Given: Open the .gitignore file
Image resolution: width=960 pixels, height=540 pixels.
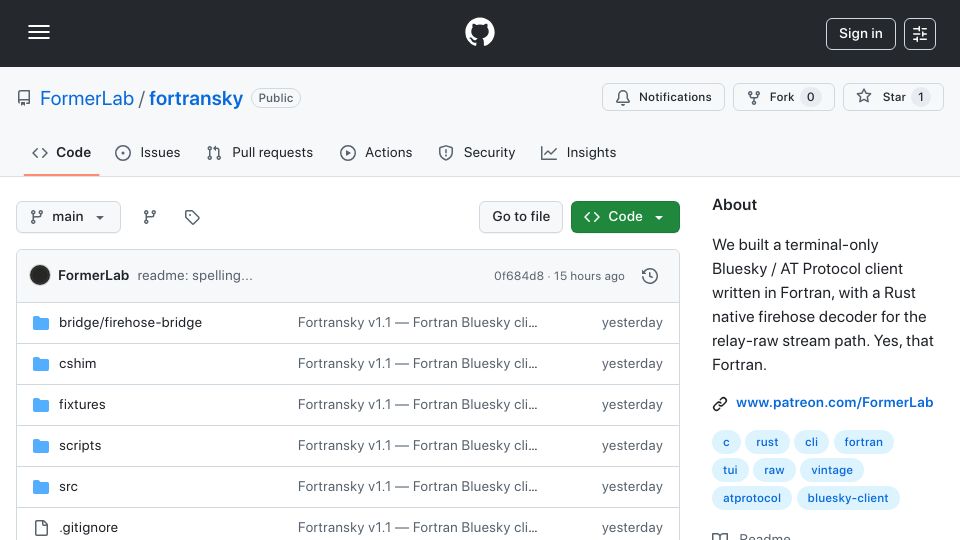Looking at the screenshot, I should point(89,528).
